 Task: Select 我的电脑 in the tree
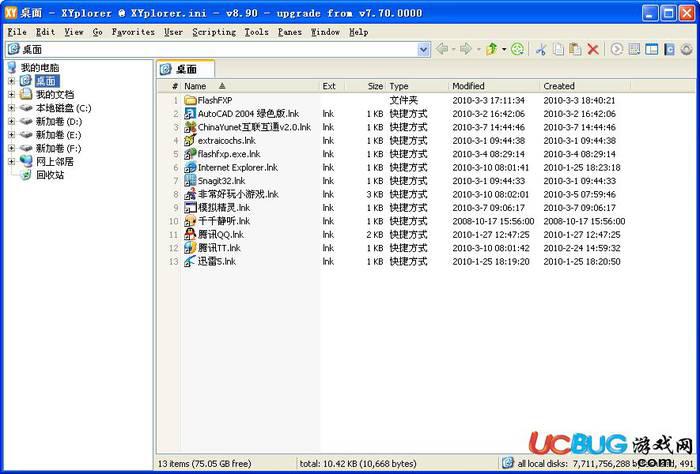[40, 67]
